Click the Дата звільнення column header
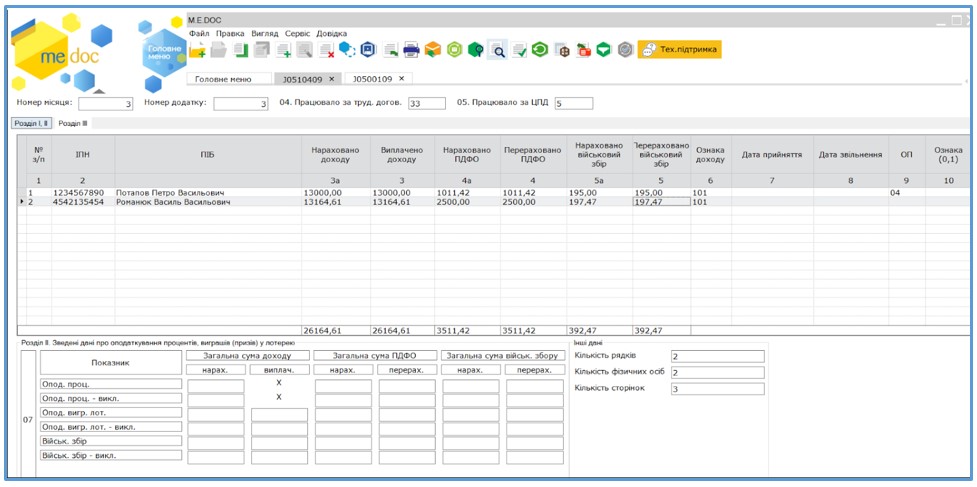The height and width of the screenshot is (487, 977). (x=851, y=154)
